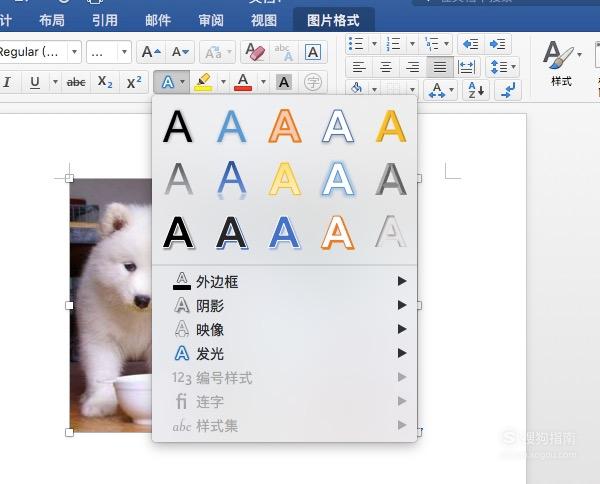Open the 发光 glow submenu

[x=284, y=354]
